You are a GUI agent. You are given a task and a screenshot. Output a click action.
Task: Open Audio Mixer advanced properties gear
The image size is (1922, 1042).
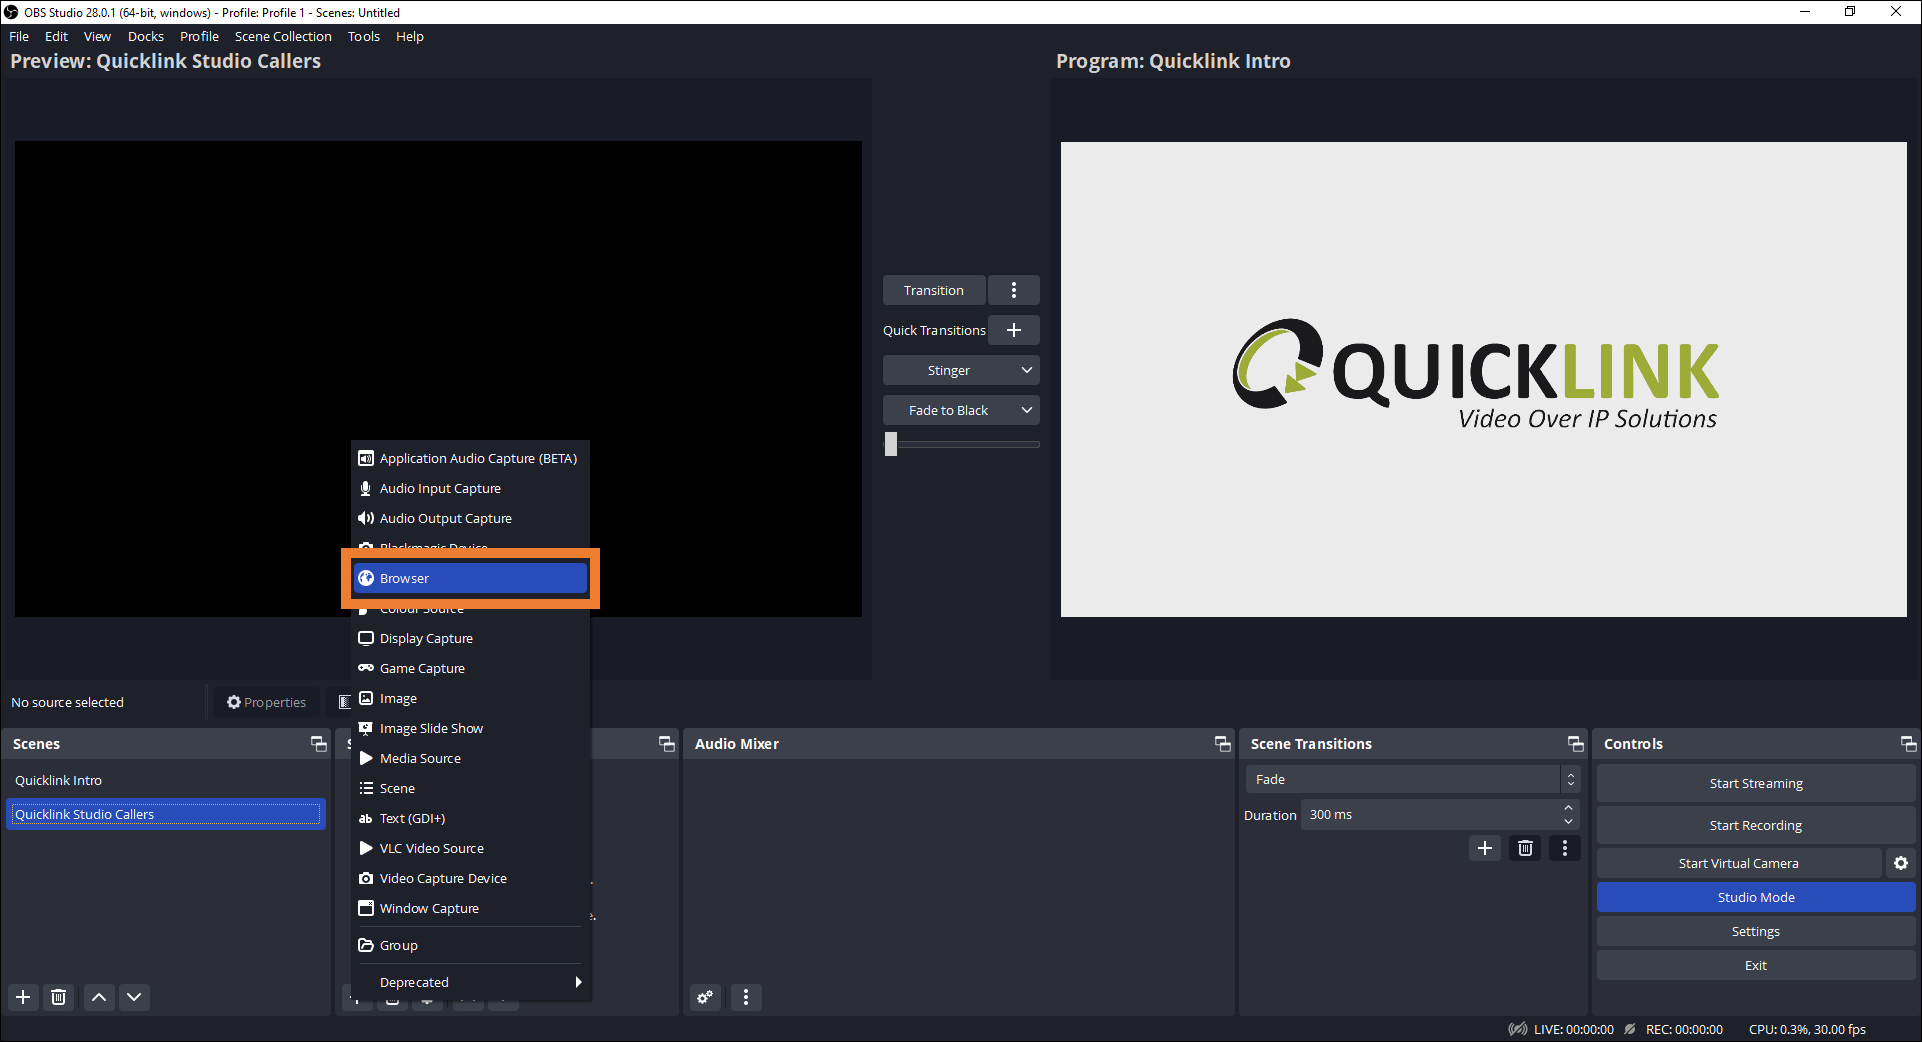706,997
